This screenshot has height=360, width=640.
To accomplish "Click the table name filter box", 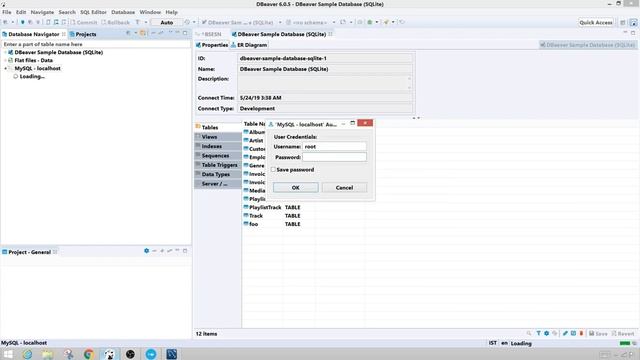I will click(x=96, y=44).
